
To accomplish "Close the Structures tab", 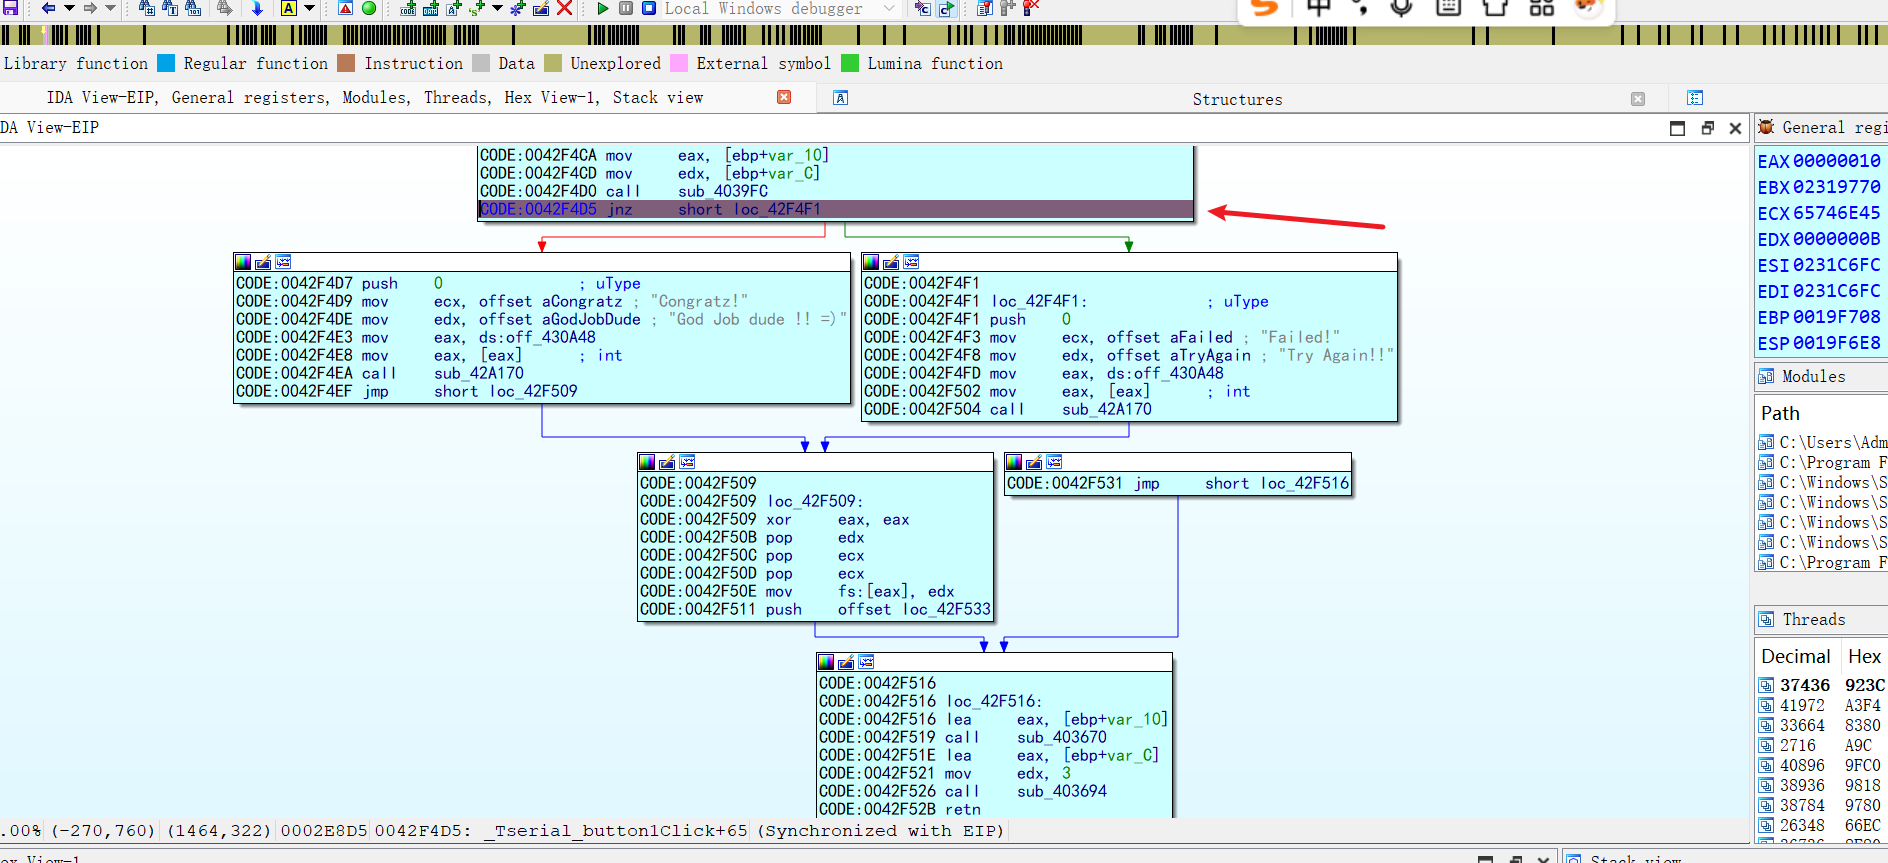I will point(1638,99).
